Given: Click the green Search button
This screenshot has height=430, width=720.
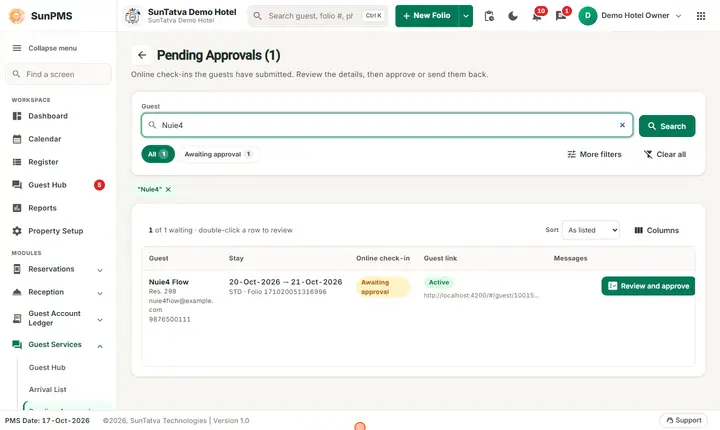Looking at the screenshot, I should pyautogui.click(x=667, y=126).
